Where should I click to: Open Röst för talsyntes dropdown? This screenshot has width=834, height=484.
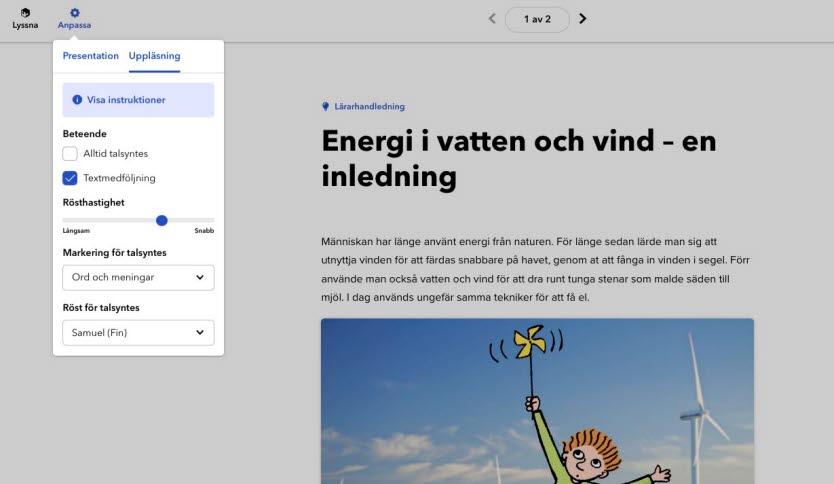[138, 333]
